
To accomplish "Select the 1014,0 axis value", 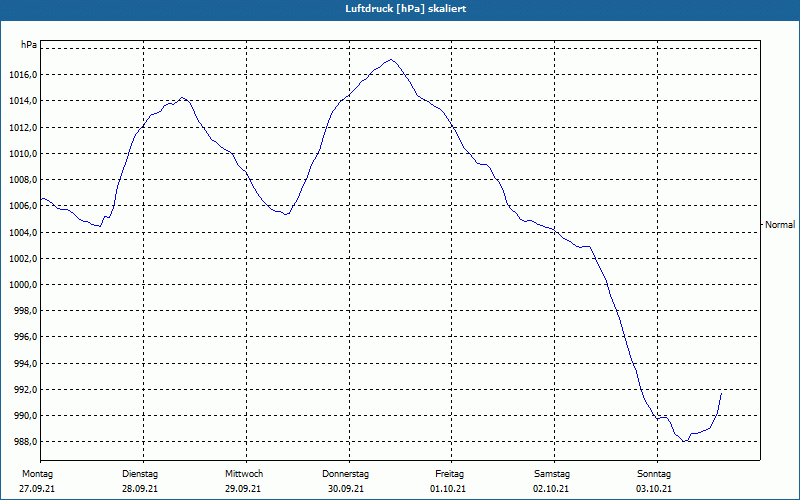I will [x=23, y=101].
